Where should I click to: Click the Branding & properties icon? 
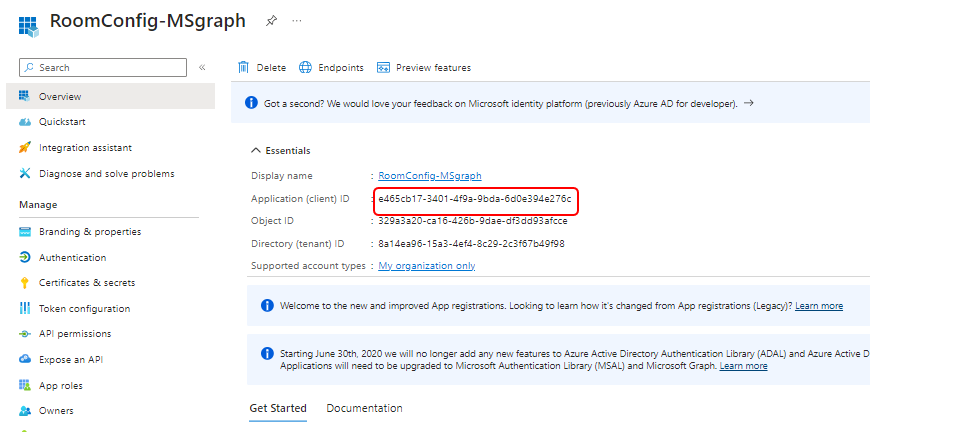point(24,232)
